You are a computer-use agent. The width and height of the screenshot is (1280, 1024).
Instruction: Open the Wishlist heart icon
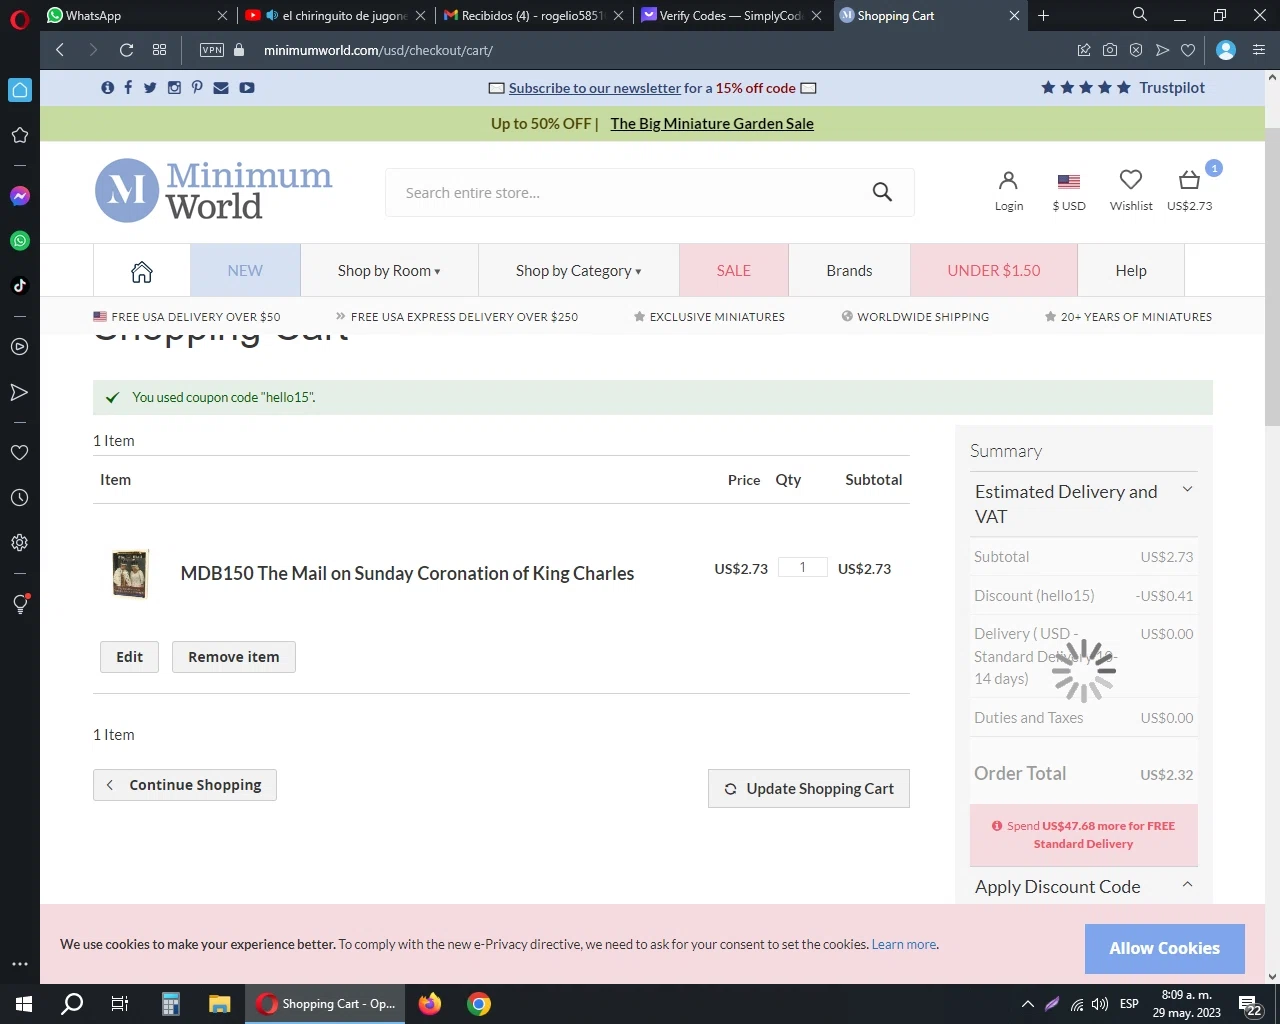(x=1130, y=181)
